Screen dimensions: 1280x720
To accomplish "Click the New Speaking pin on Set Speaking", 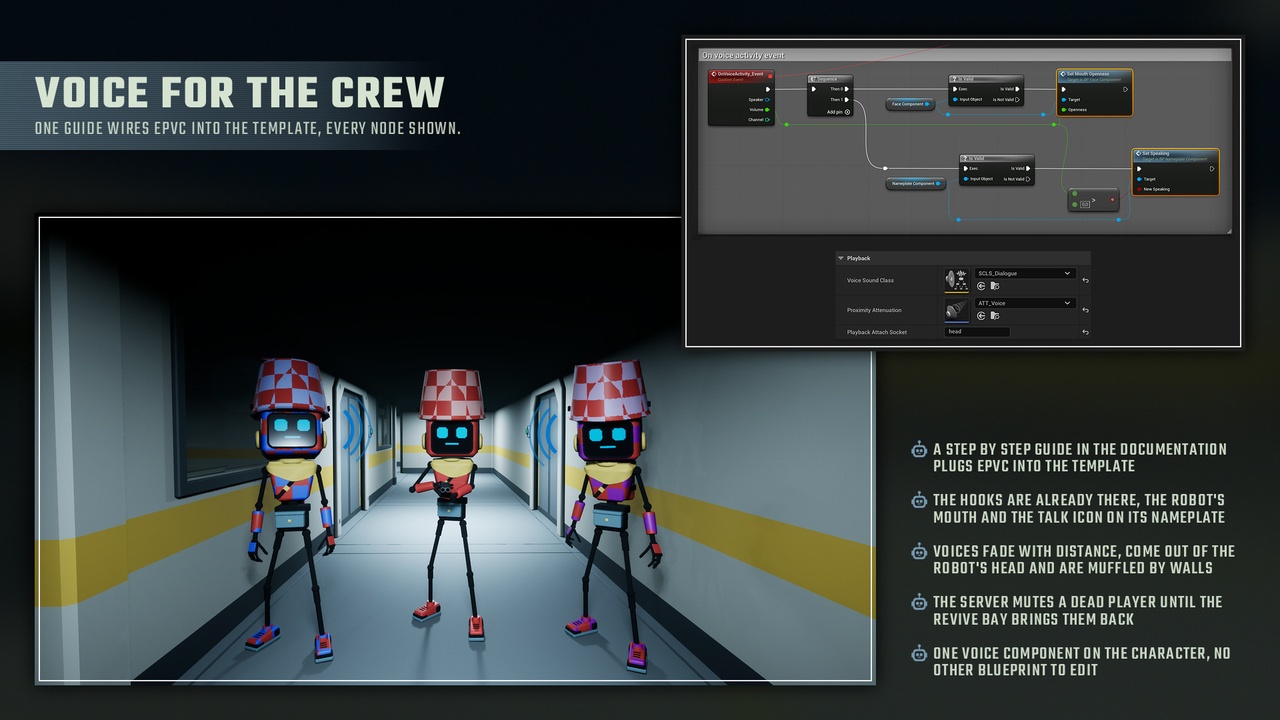I will point(1139,189).
